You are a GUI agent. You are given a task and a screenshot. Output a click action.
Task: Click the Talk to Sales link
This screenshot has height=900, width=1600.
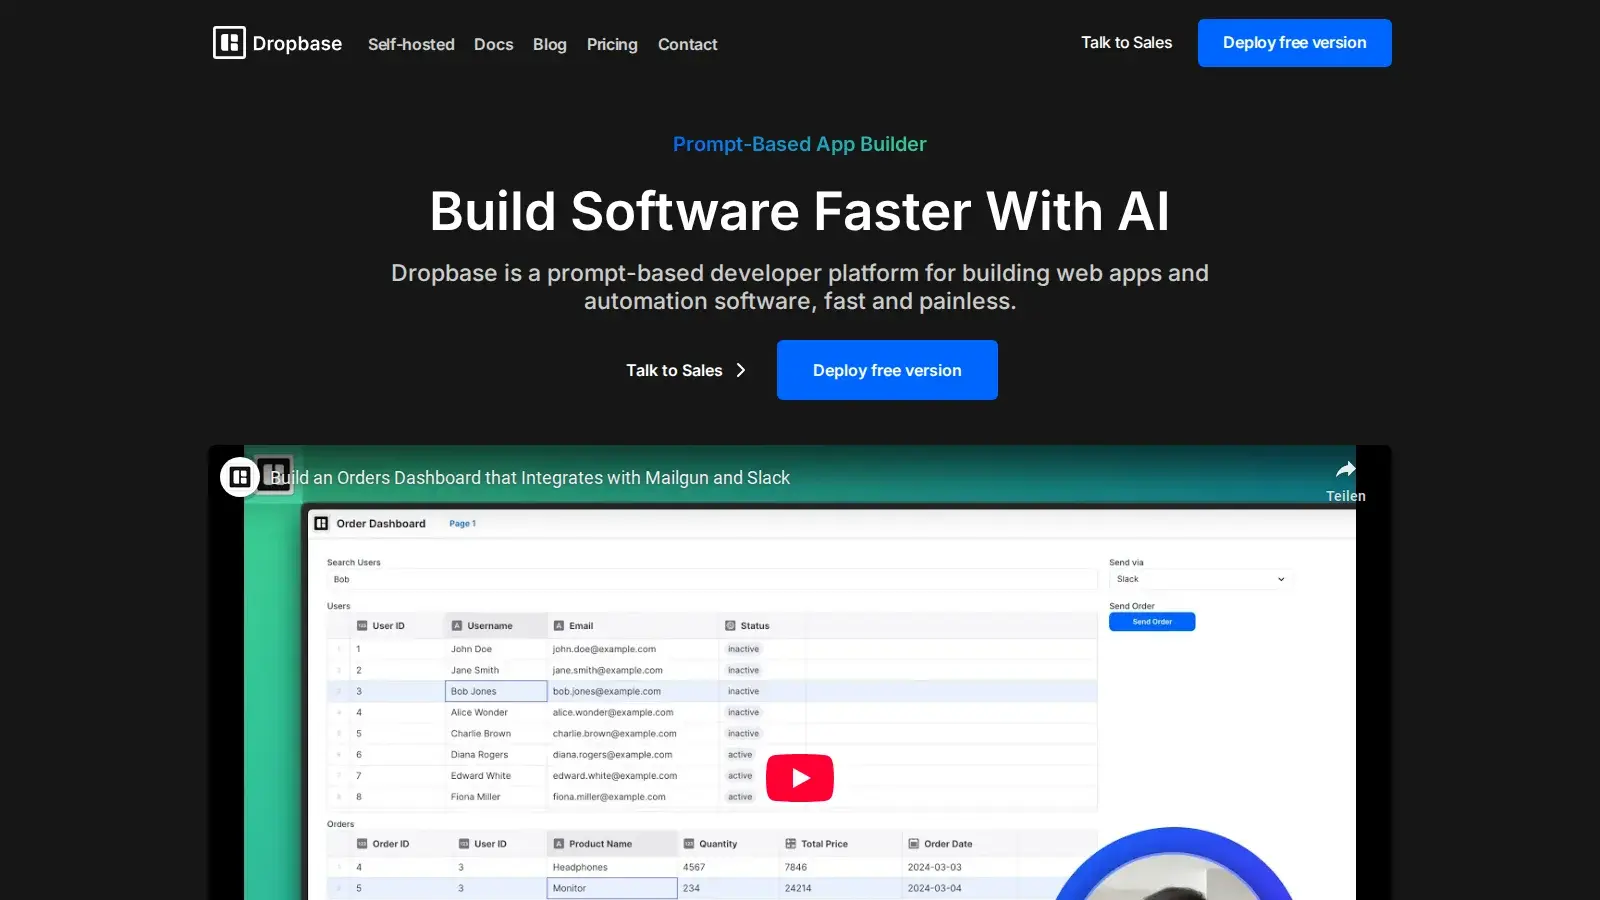(x=1126, y=42)
